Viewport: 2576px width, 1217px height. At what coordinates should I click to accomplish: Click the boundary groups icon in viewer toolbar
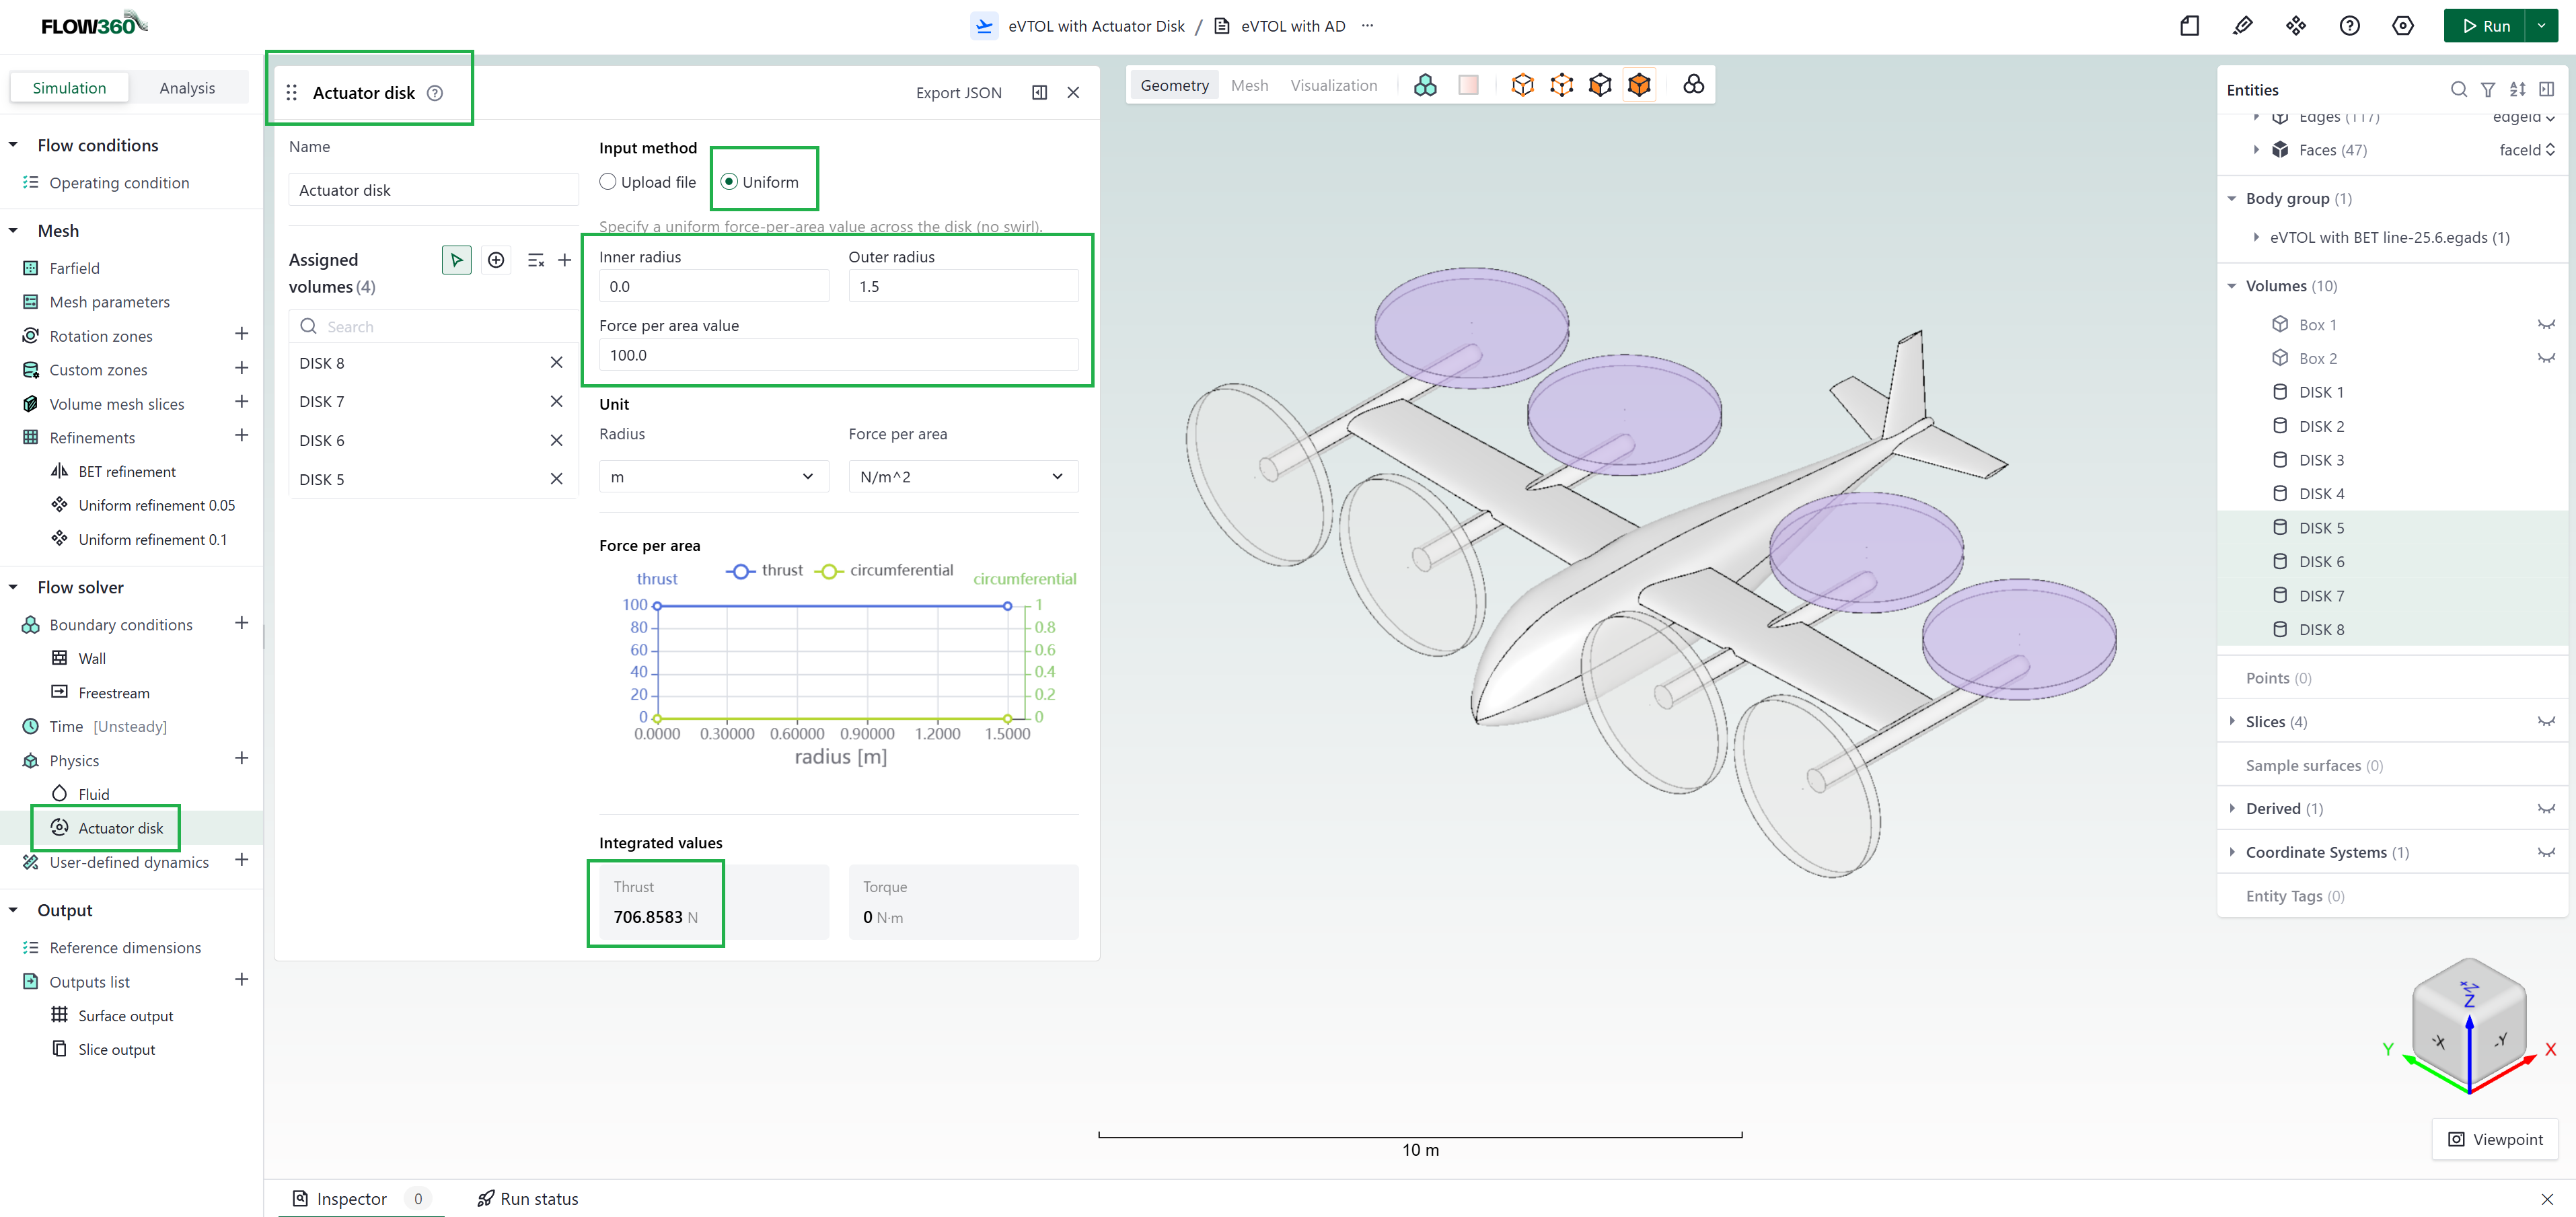tap(1425, 85)
